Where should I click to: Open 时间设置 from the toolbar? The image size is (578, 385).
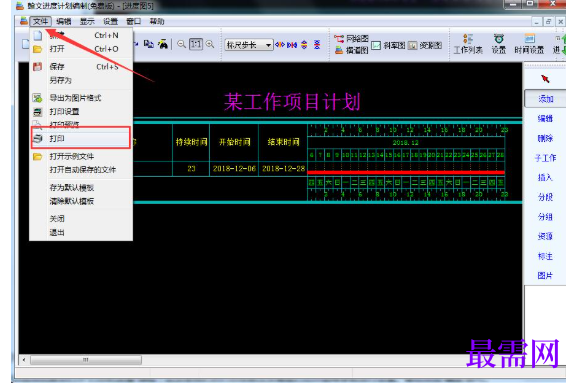pos(529,44)
